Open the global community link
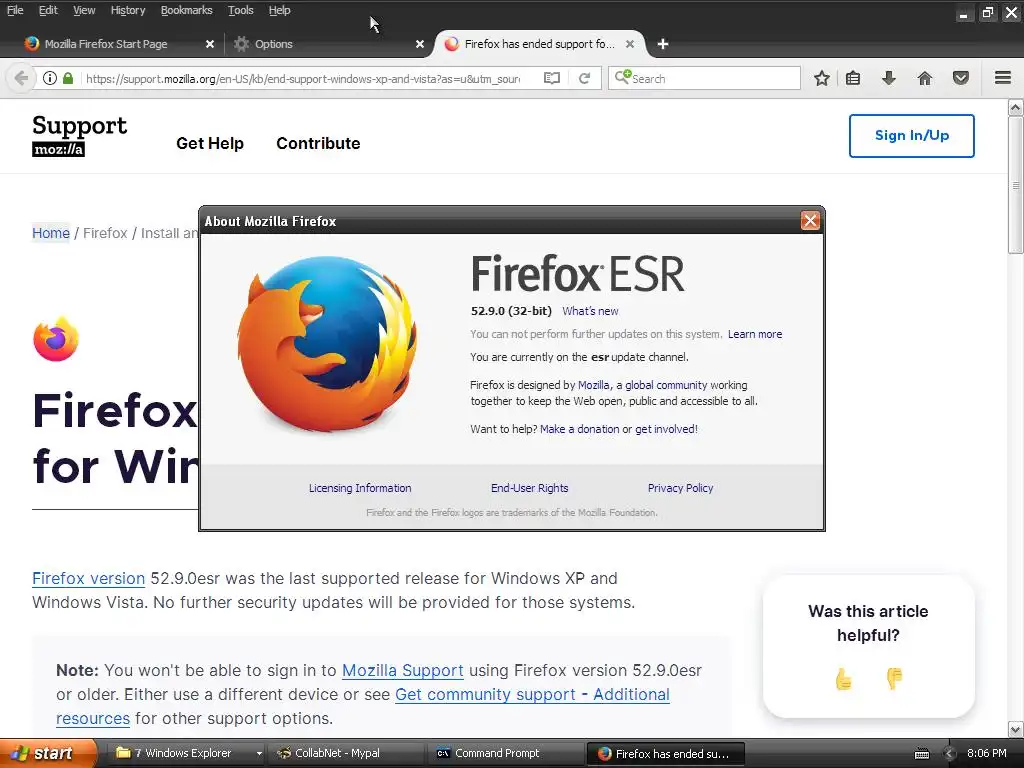Screen dimensions: 1024x768 (x=666, y=385)
